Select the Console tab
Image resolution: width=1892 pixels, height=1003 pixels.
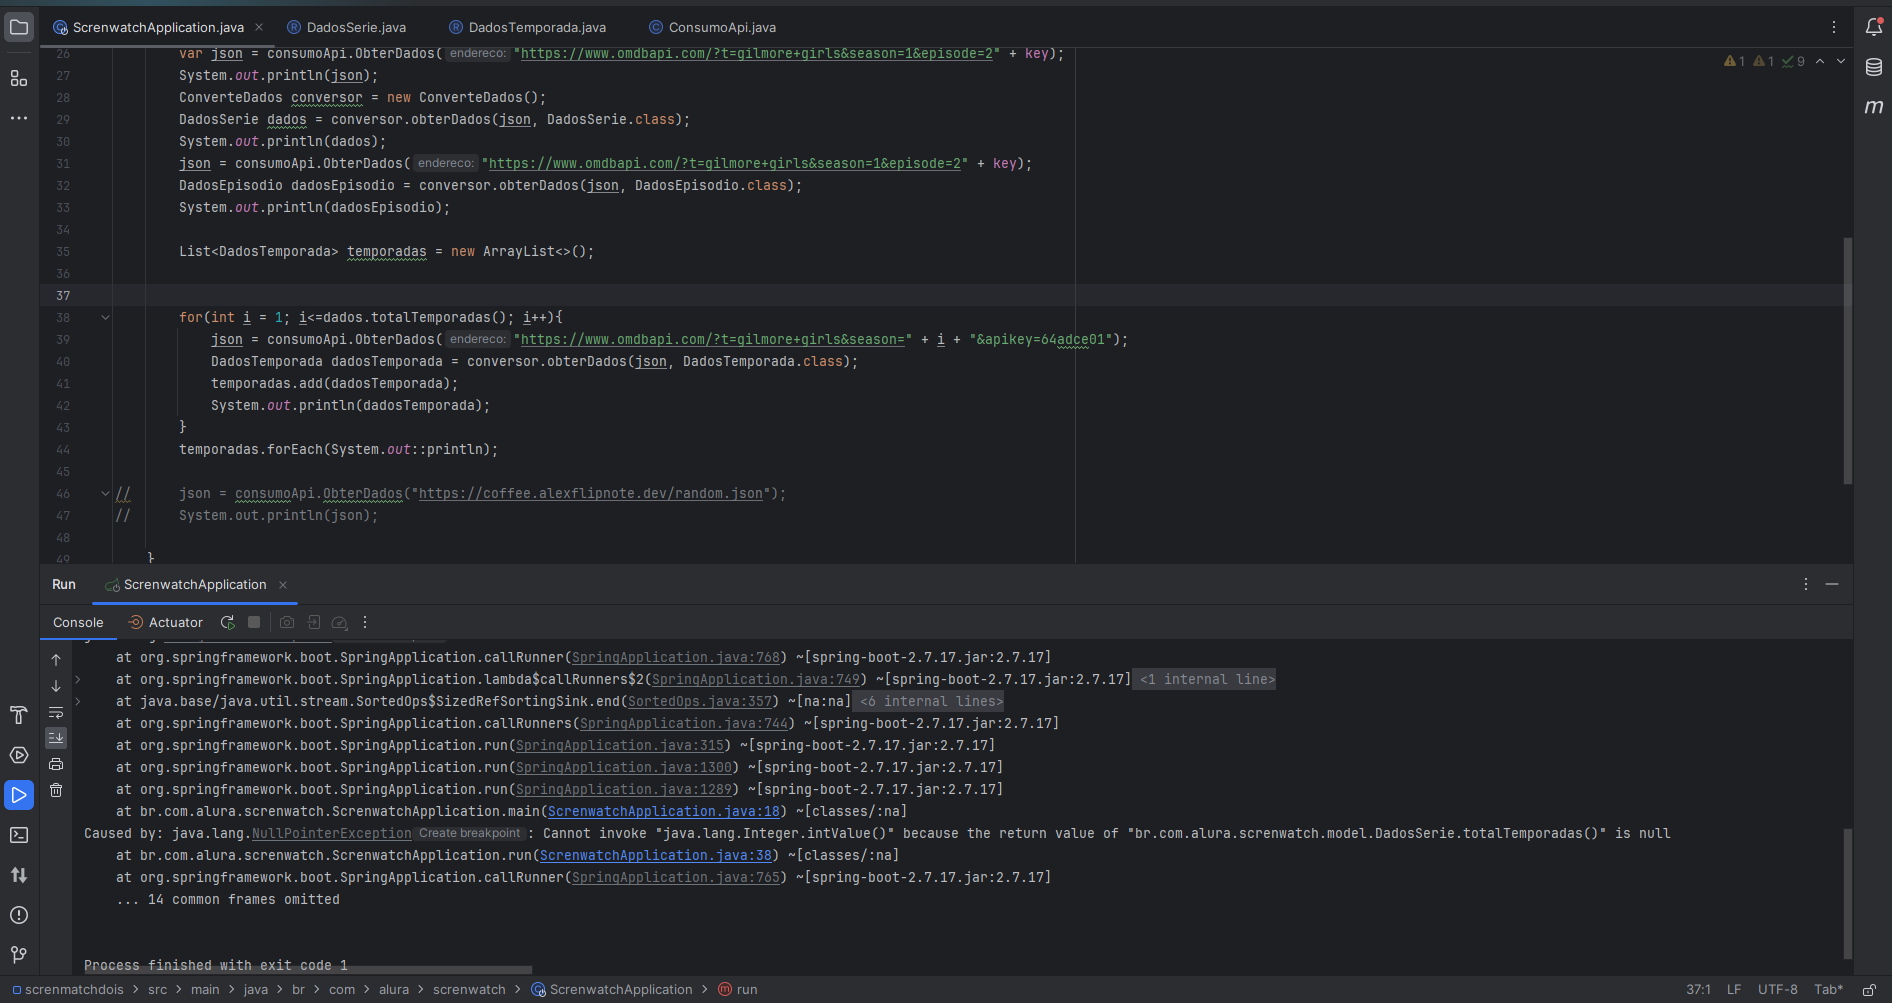[78, 622]
